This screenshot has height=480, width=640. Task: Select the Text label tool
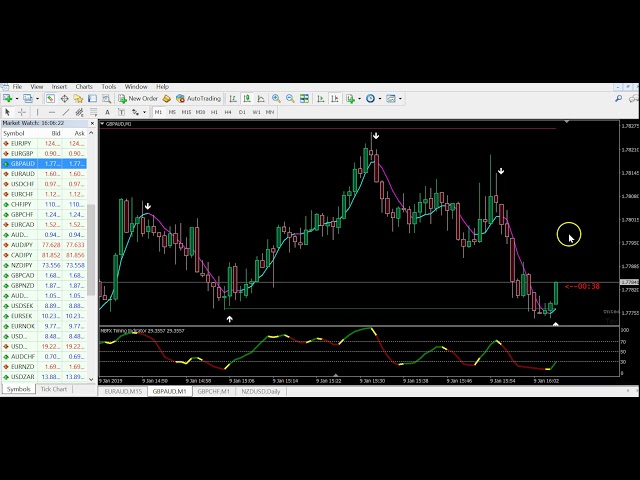tap(107, 112)
